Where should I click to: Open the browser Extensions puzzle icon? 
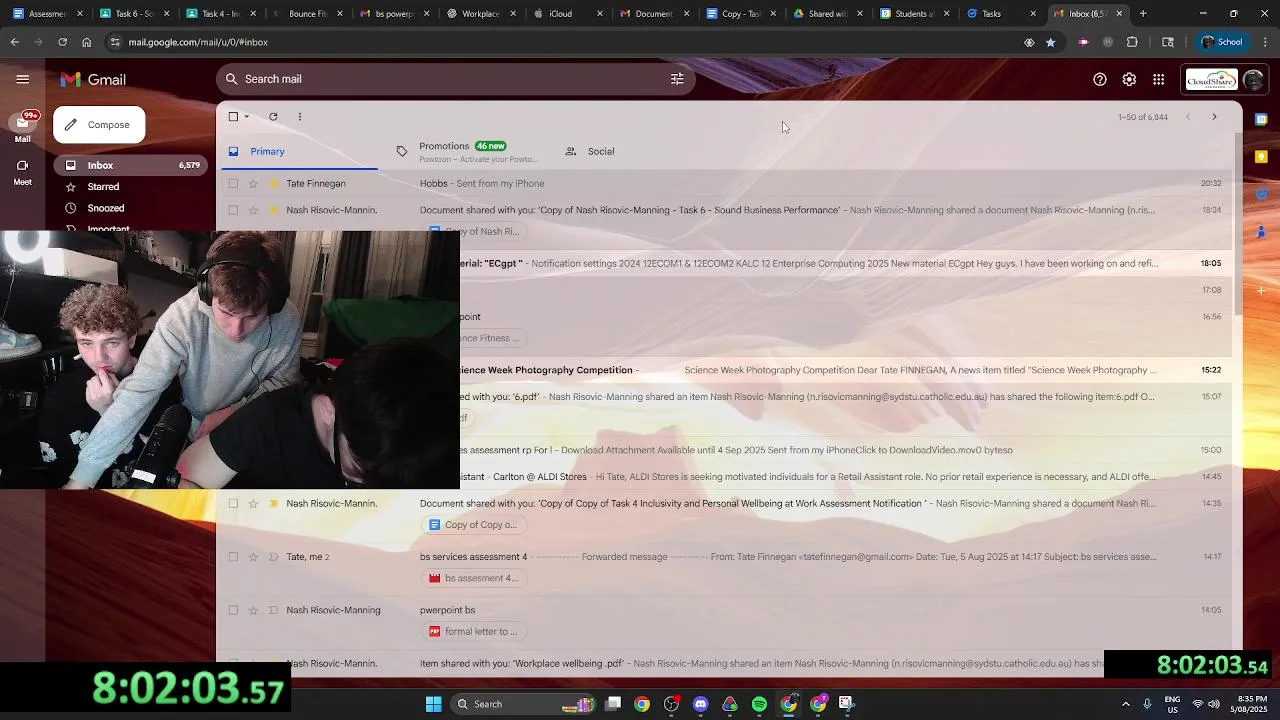pos(1132,42)
